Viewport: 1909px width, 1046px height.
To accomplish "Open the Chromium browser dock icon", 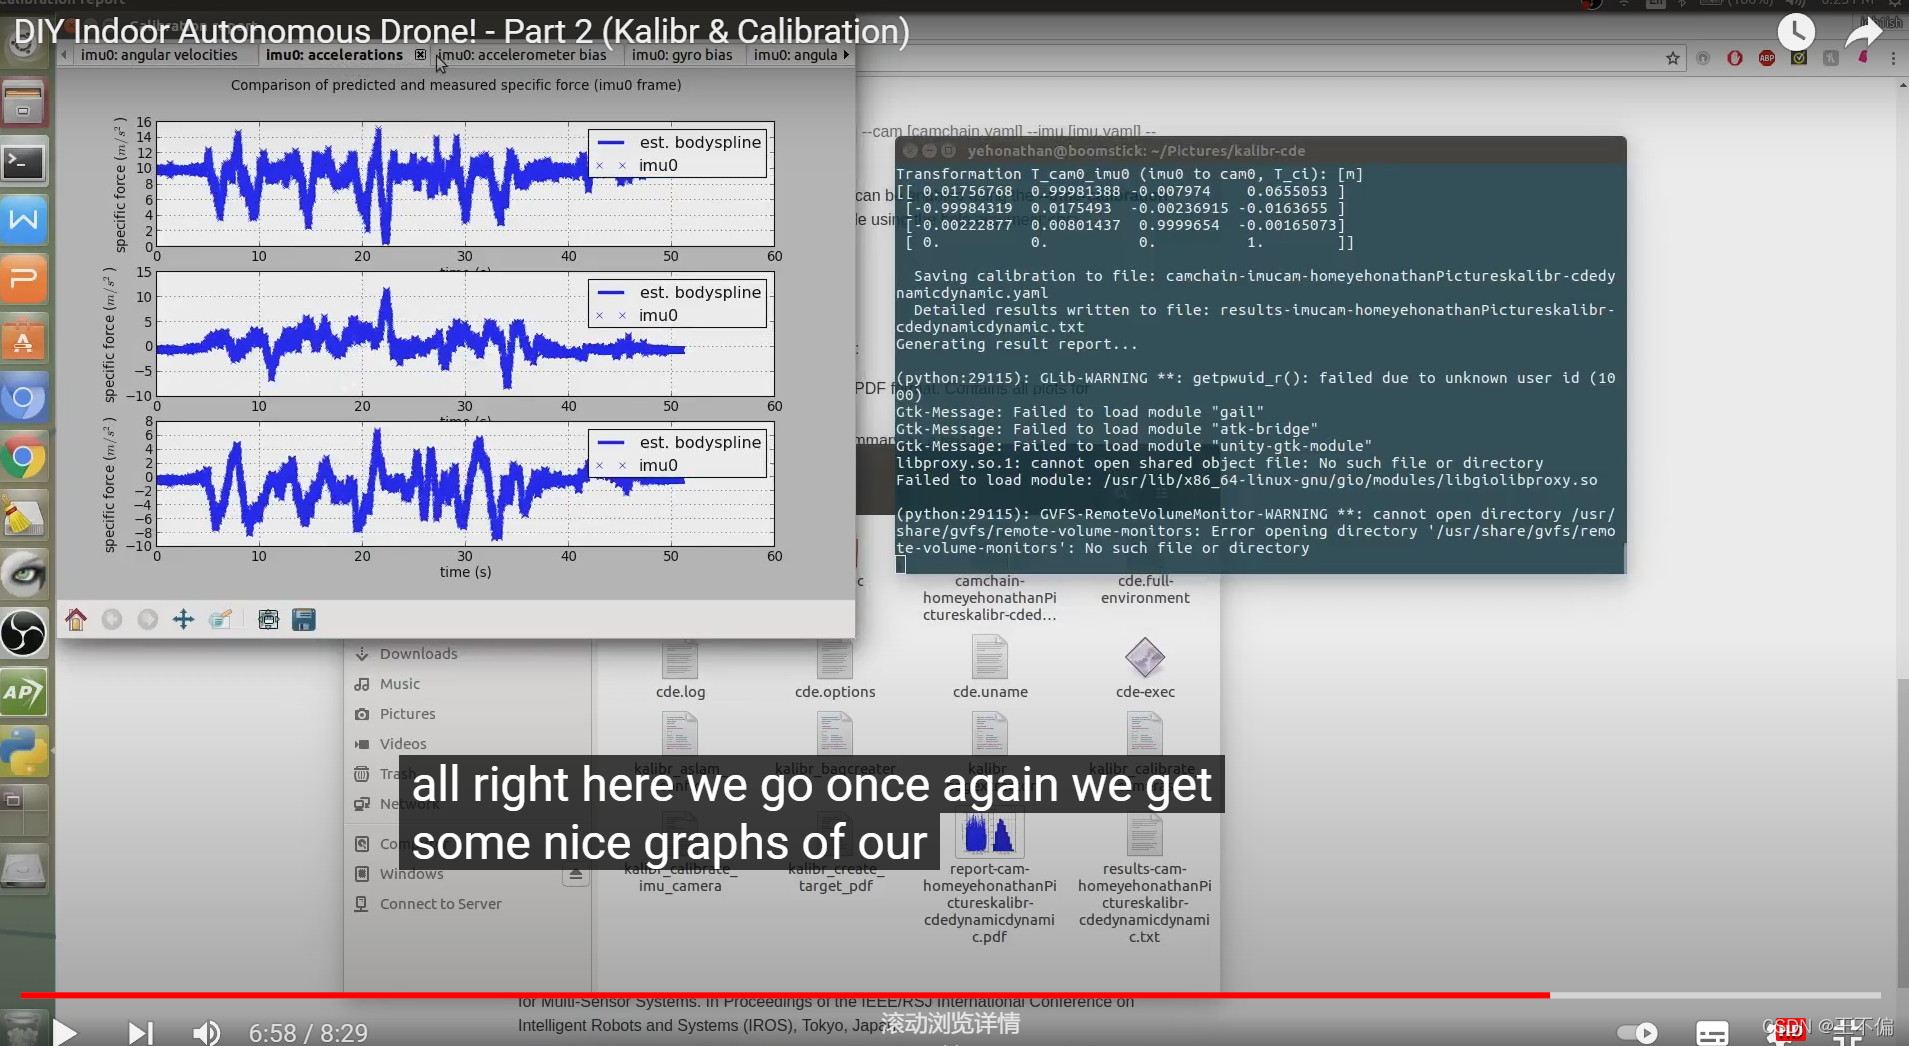I will pyautogui.click(x=24, y=398).
